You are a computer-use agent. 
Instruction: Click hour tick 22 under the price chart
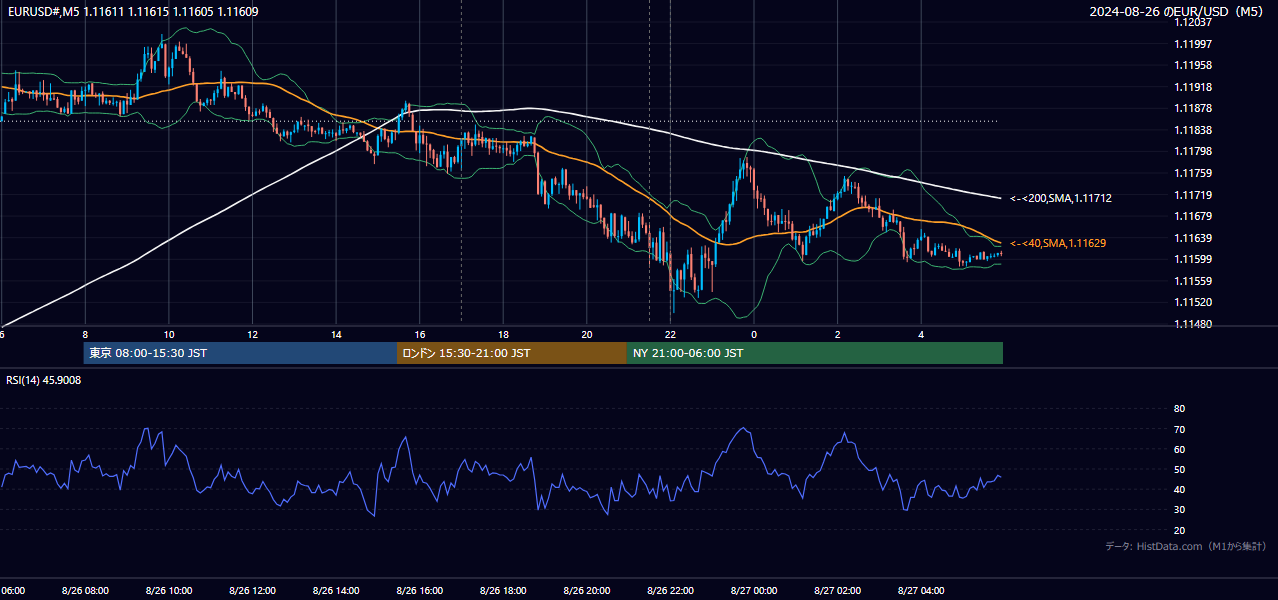670,334
